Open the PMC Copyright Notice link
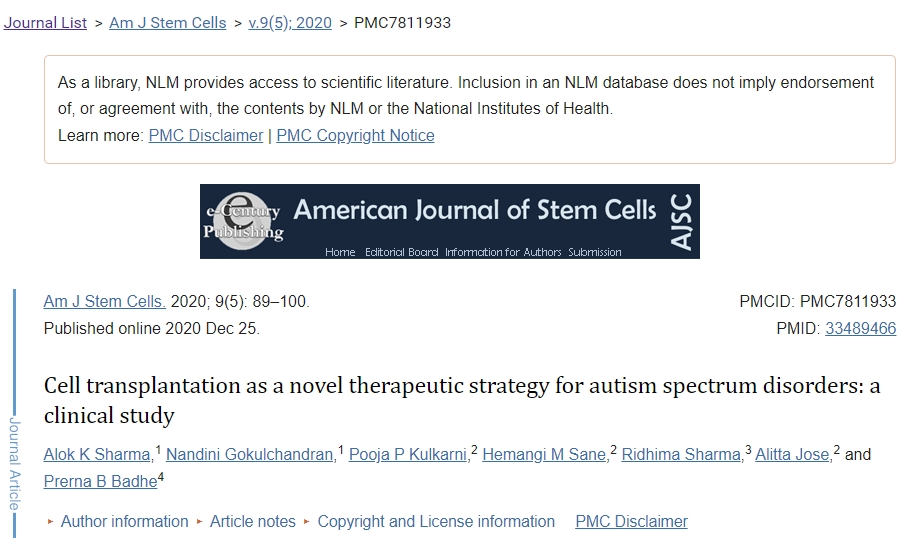 355,135
